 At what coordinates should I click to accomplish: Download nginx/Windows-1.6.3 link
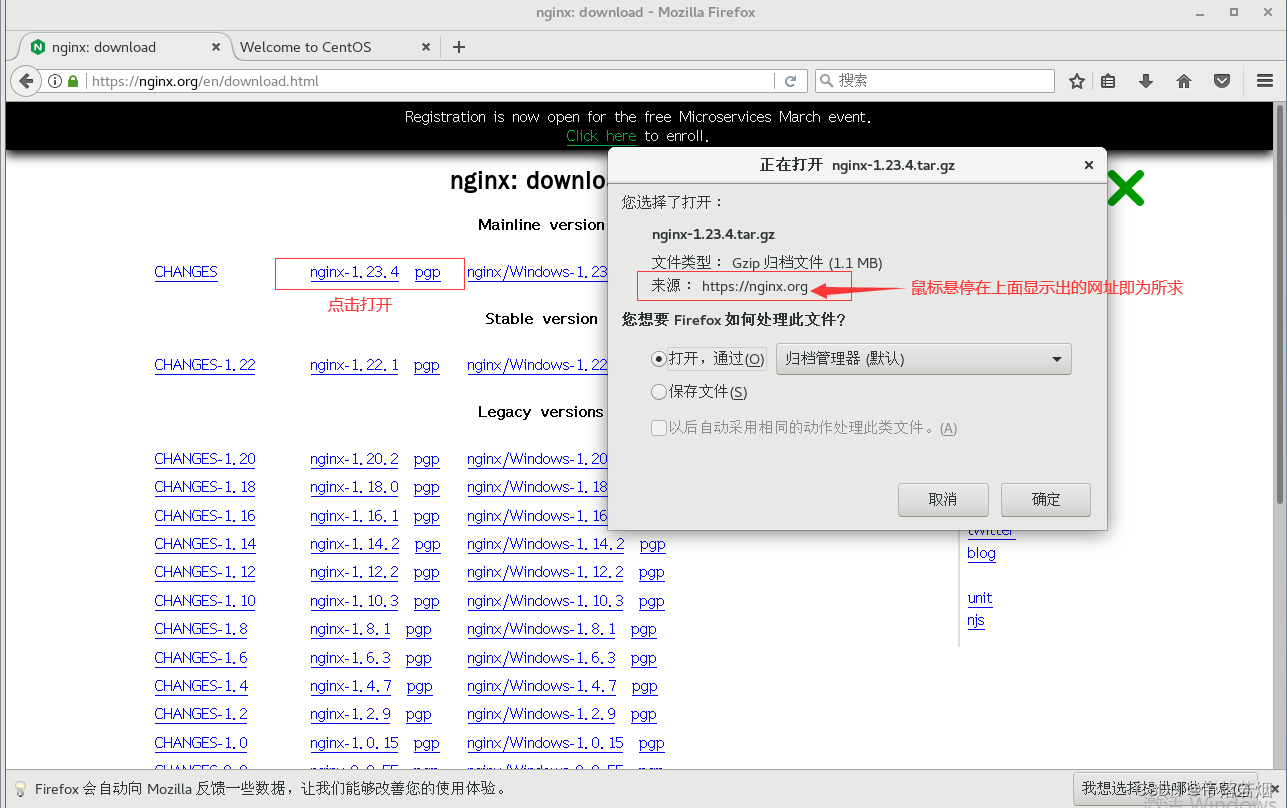[x=541, y=658]
